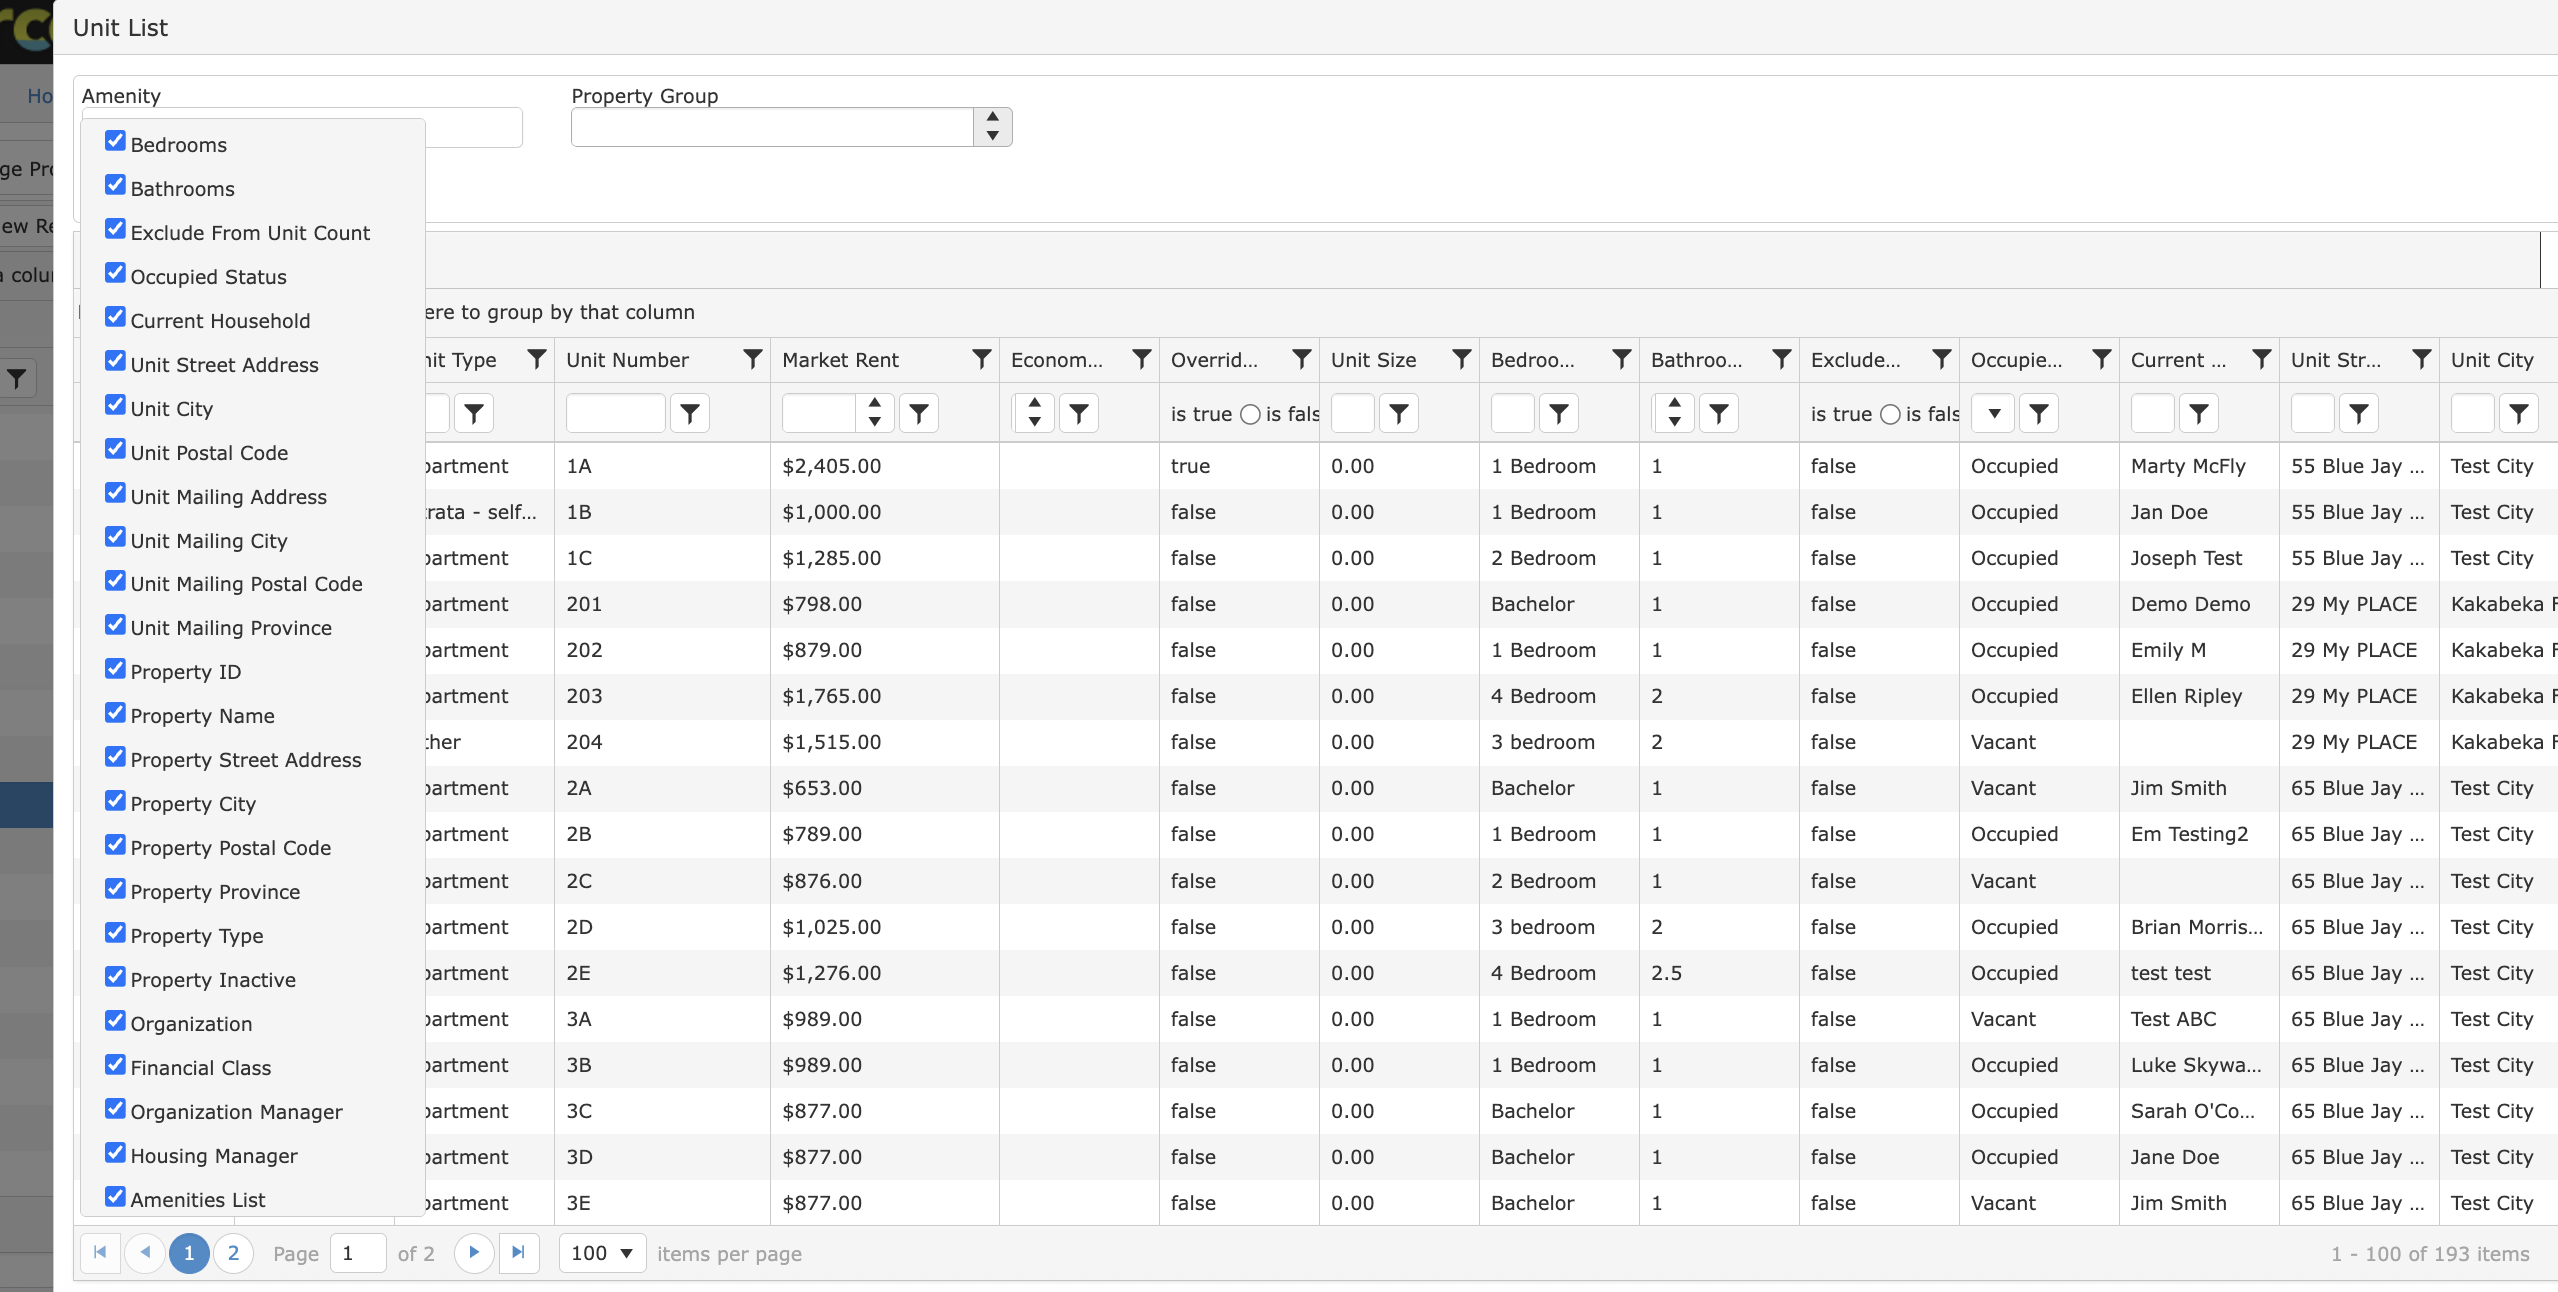Open the Occupied column header filter icon
This screenshot has width=2558, height=1292.
(x=2101, y=359)
